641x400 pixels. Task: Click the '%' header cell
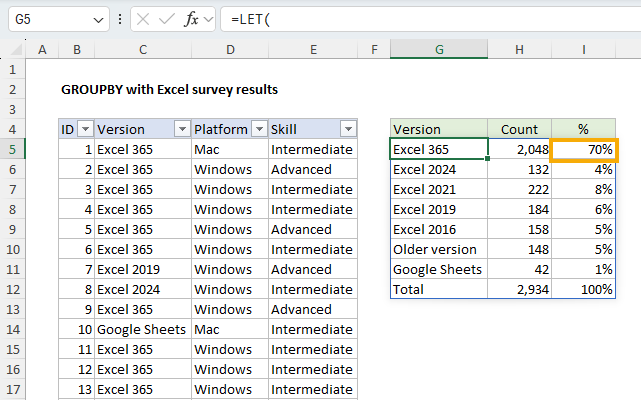(583, 129)
